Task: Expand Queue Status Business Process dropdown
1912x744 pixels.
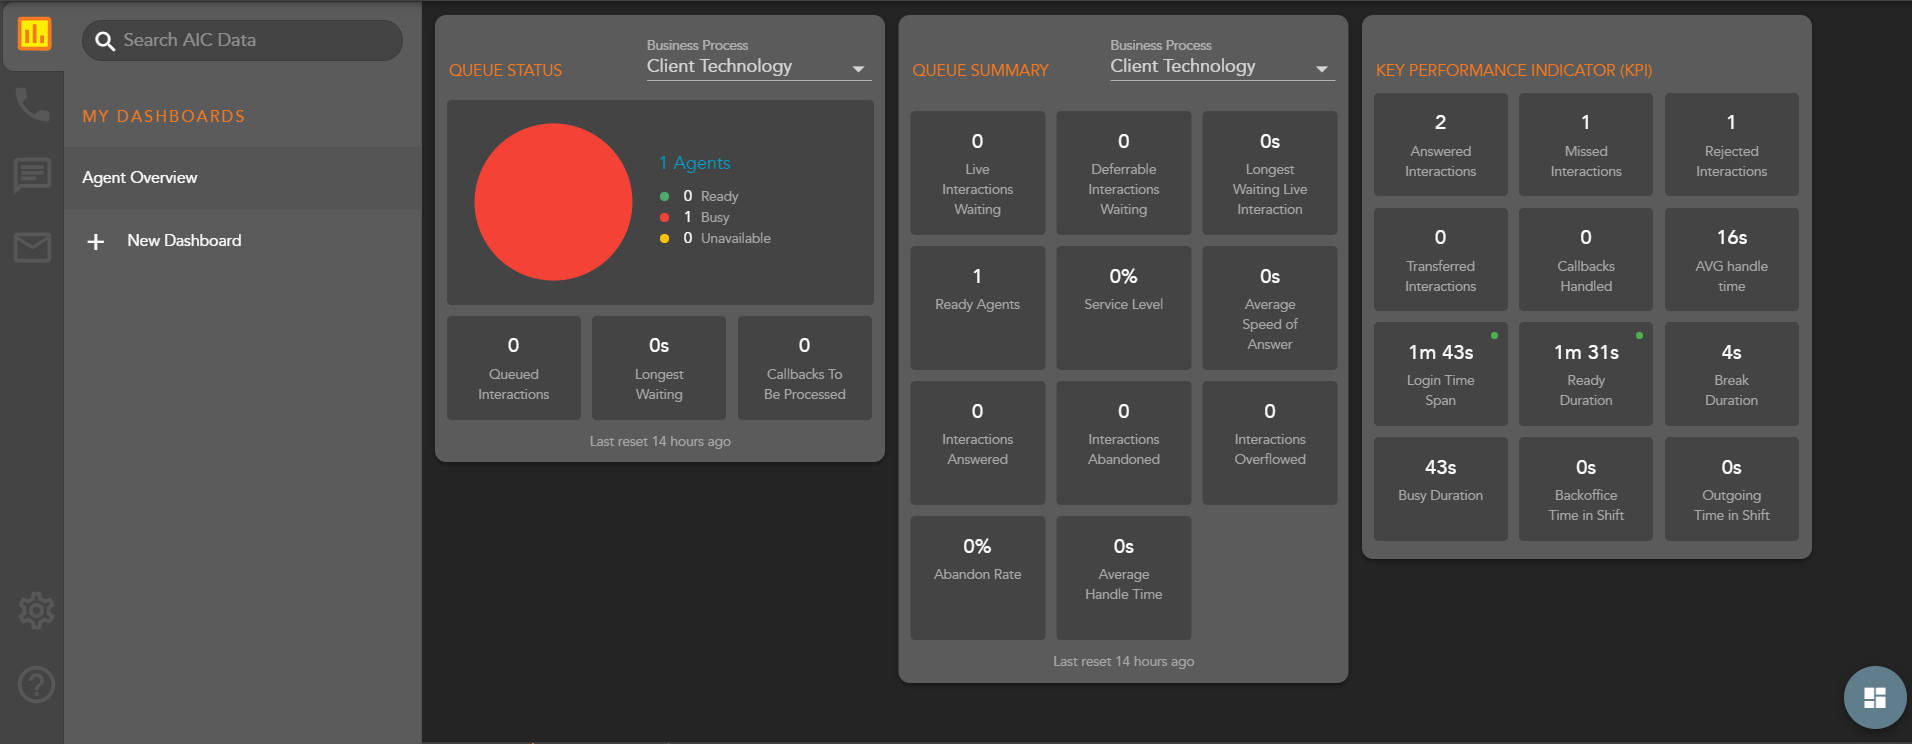Action: point(858,69)
